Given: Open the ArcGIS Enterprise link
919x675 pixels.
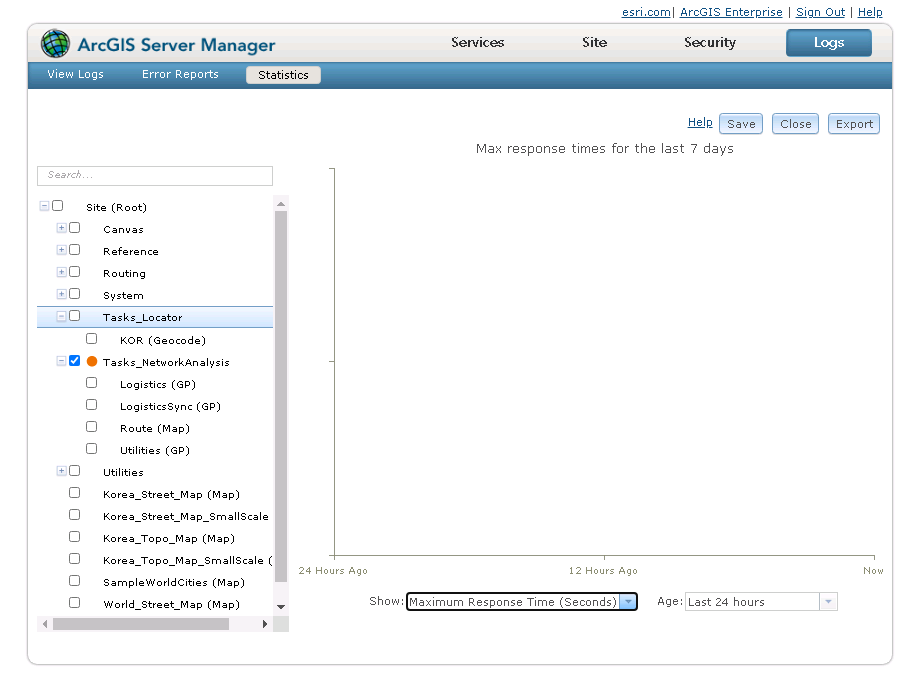Looking at the screenshot, I should pos(731,12).
